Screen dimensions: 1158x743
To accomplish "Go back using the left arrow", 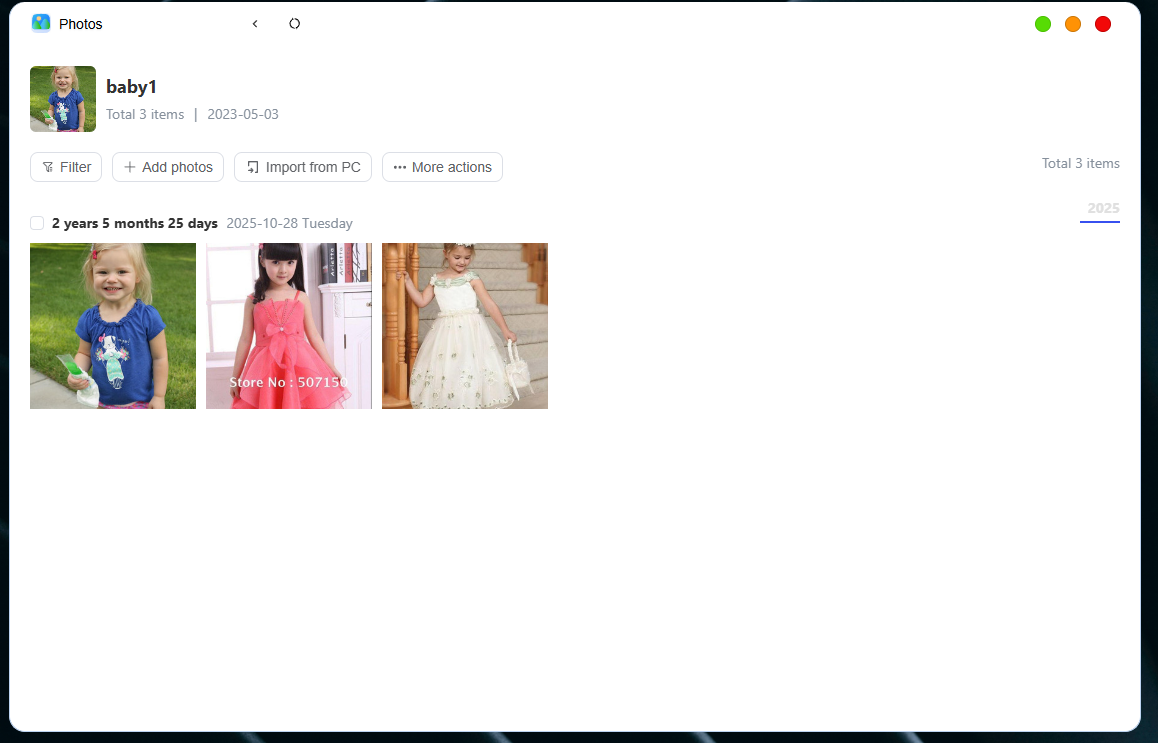I will (255, 24).
